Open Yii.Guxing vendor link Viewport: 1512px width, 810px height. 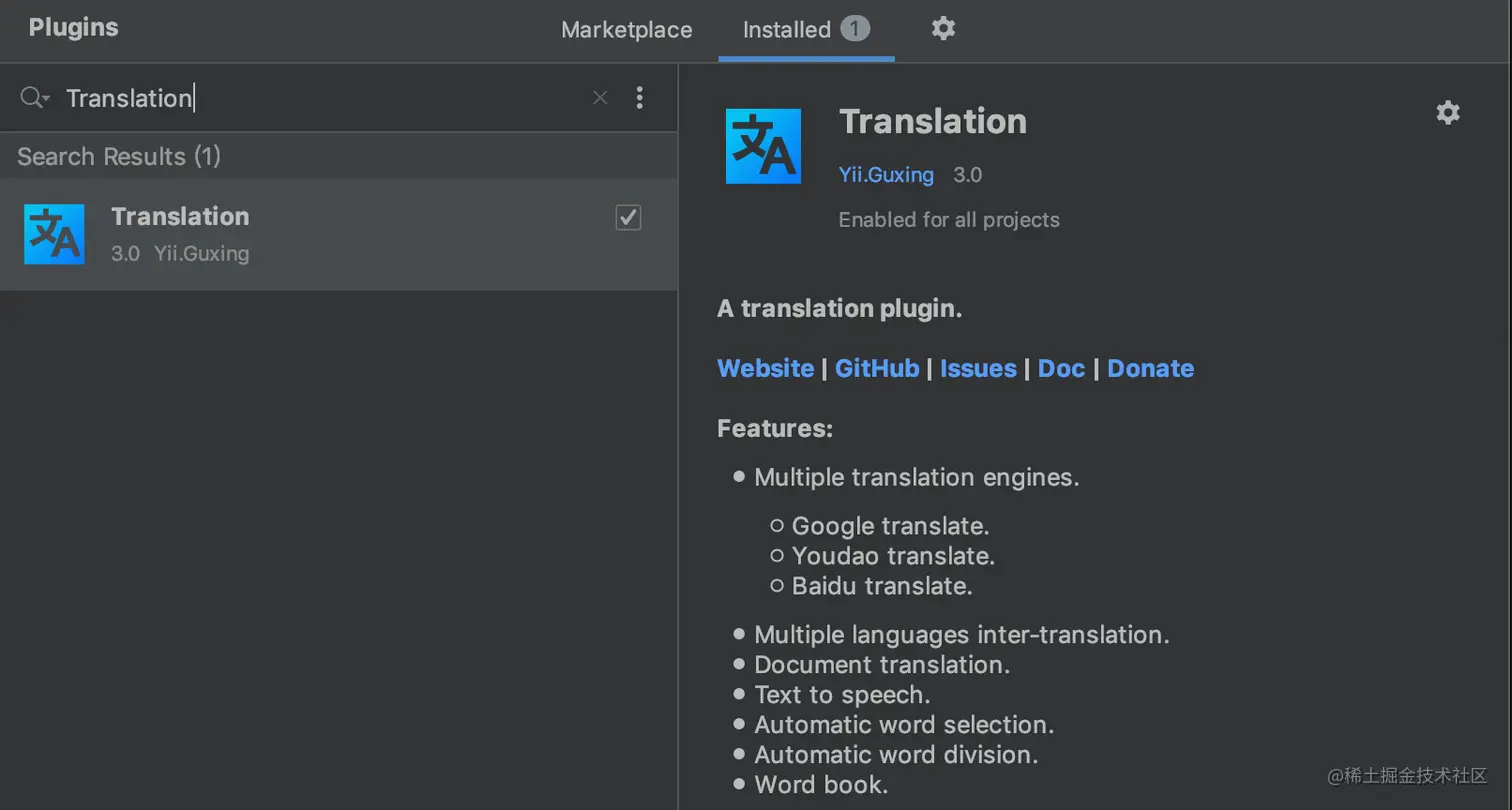point(886,175)
